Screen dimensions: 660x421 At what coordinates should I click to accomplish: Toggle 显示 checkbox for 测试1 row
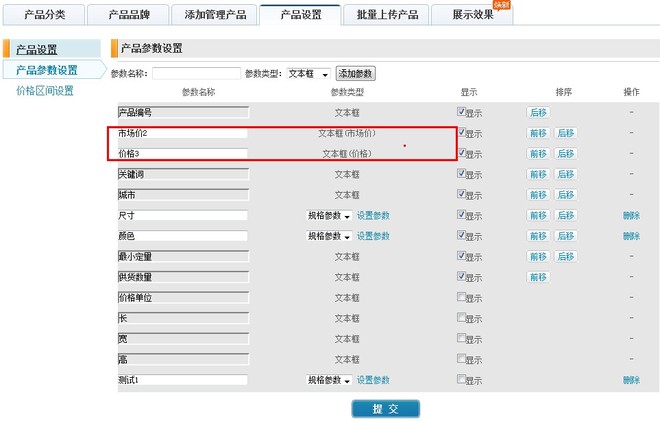point(461,379)
